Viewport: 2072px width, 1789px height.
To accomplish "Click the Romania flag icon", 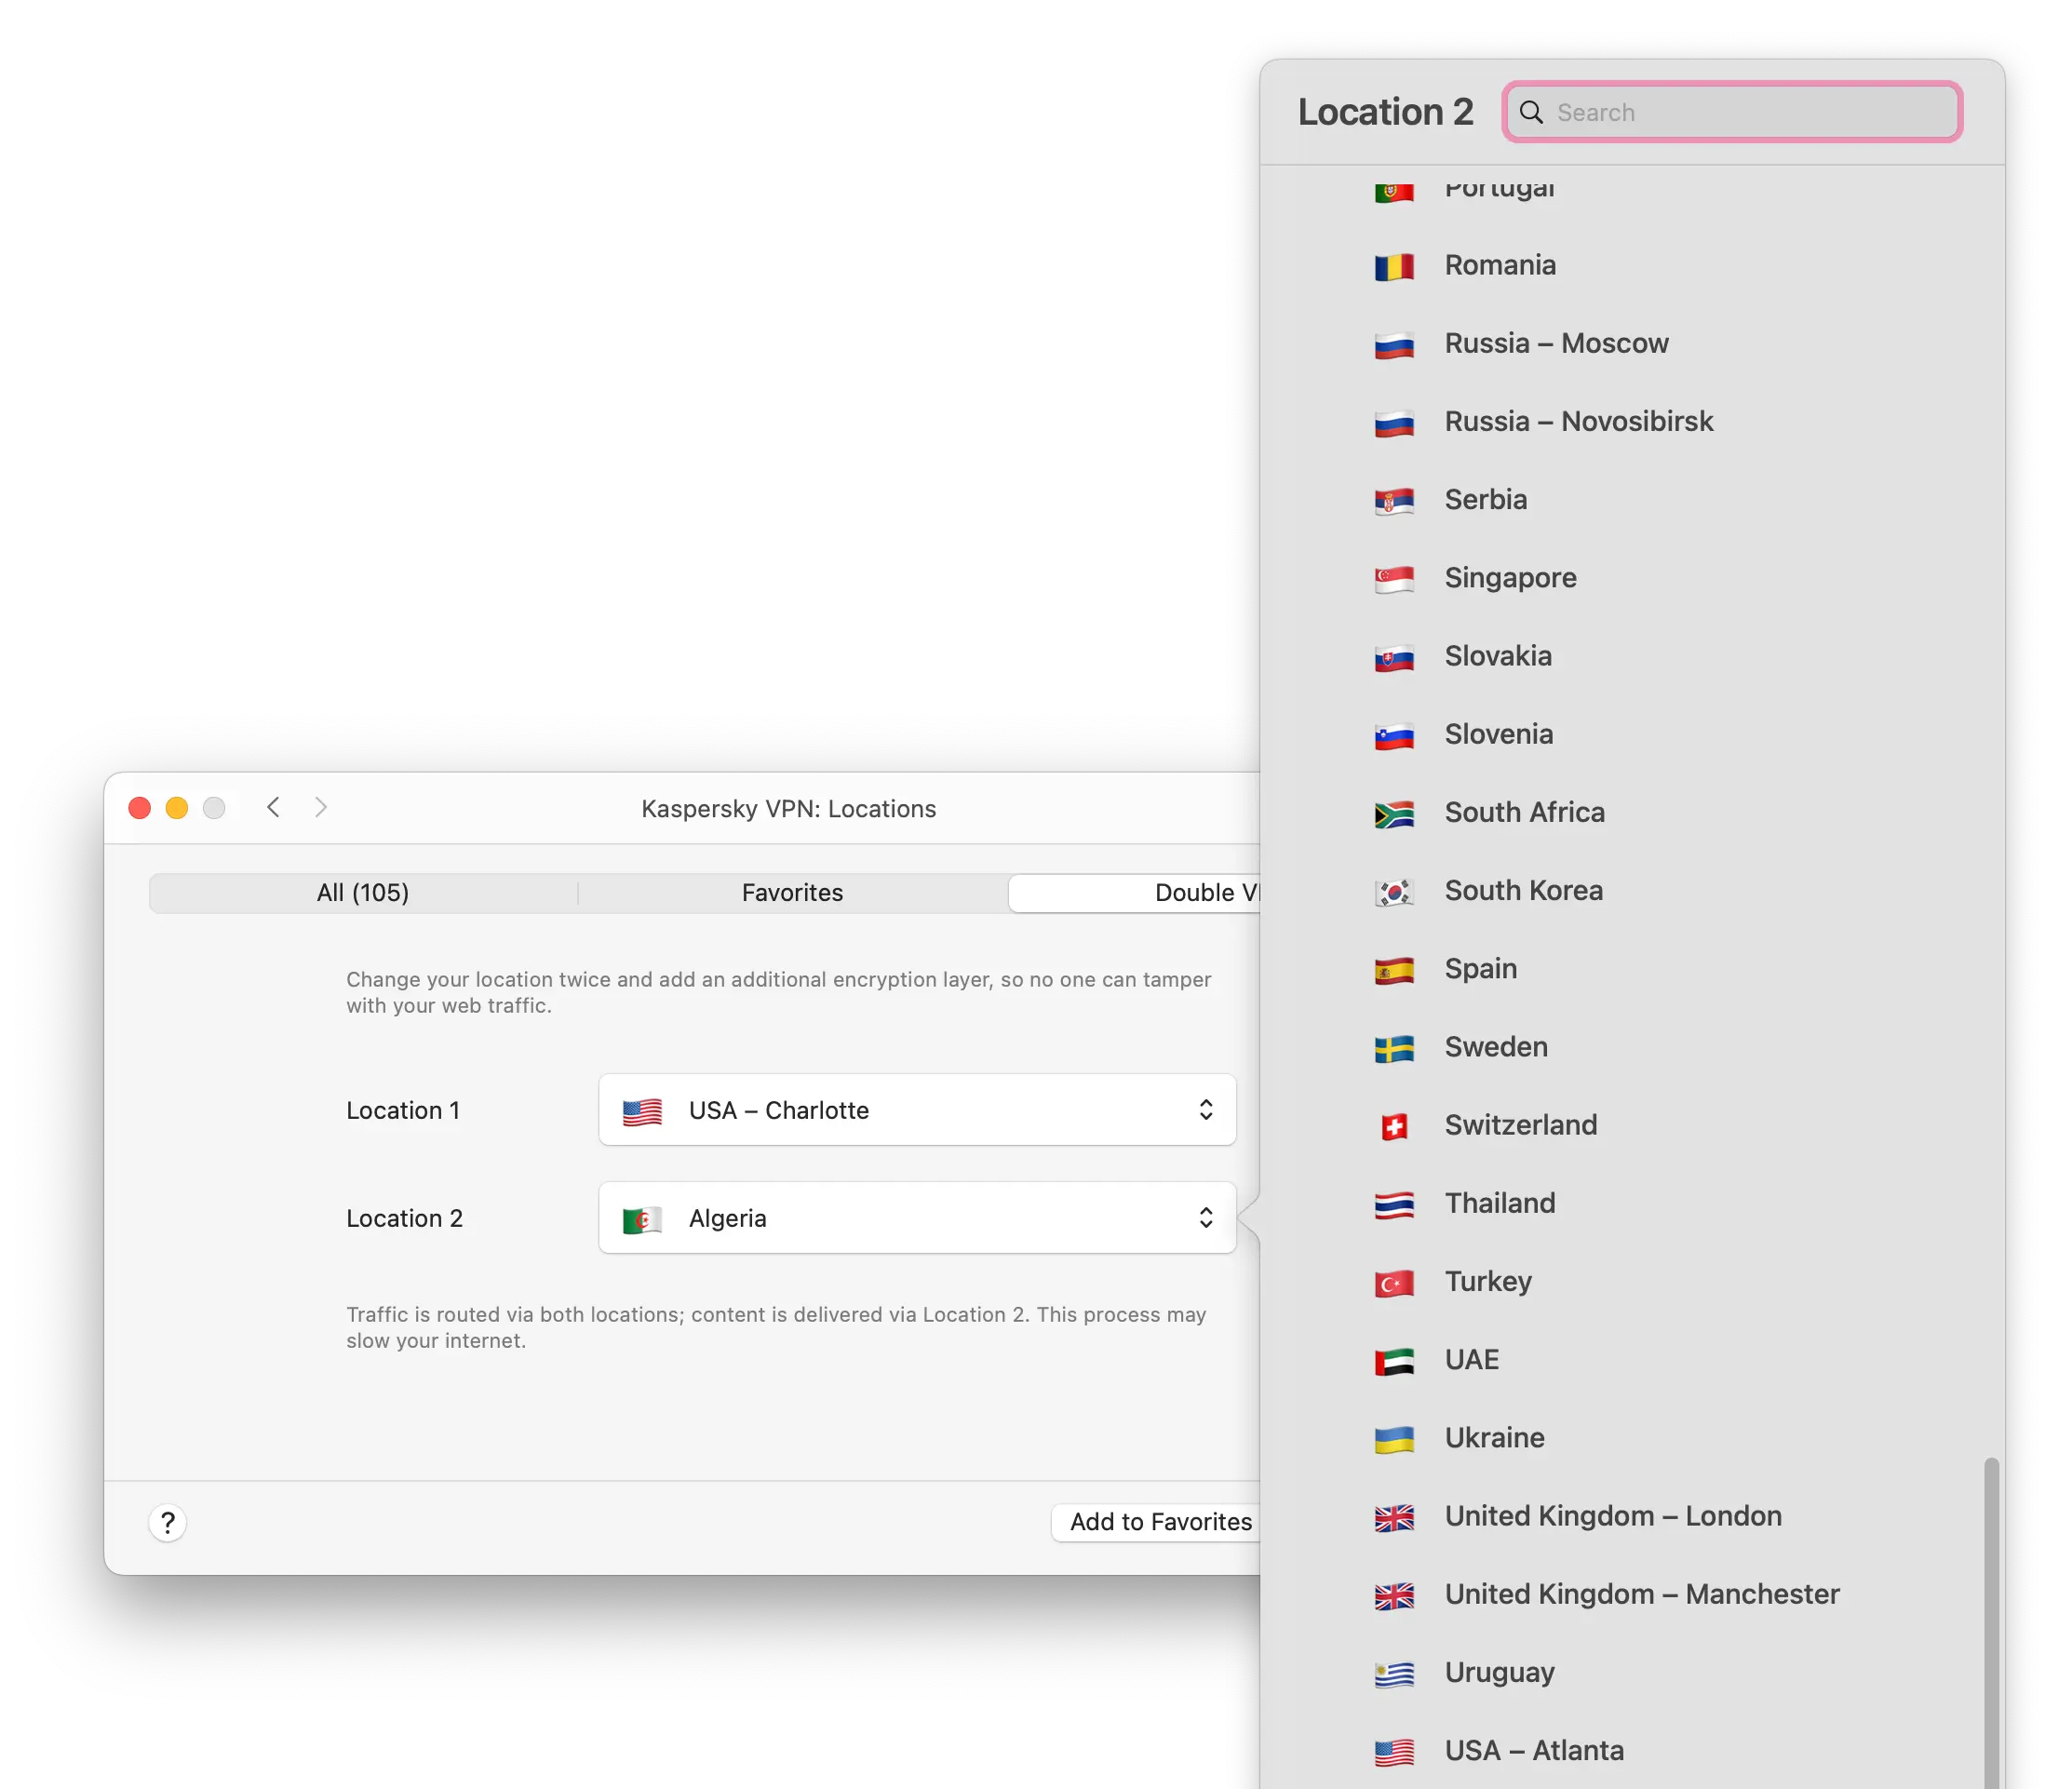I will [x=1394, y=265].
